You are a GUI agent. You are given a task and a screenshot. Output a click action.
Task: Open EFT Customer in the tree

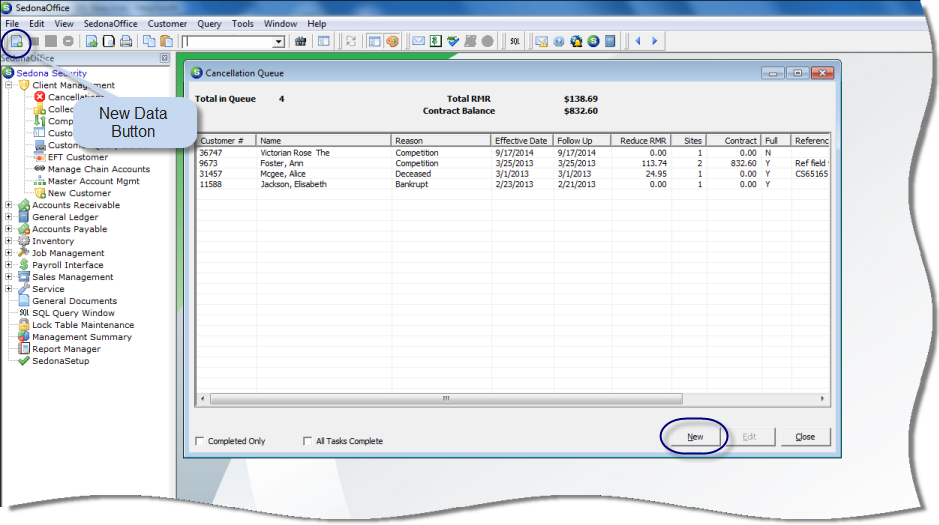point(78,157)
